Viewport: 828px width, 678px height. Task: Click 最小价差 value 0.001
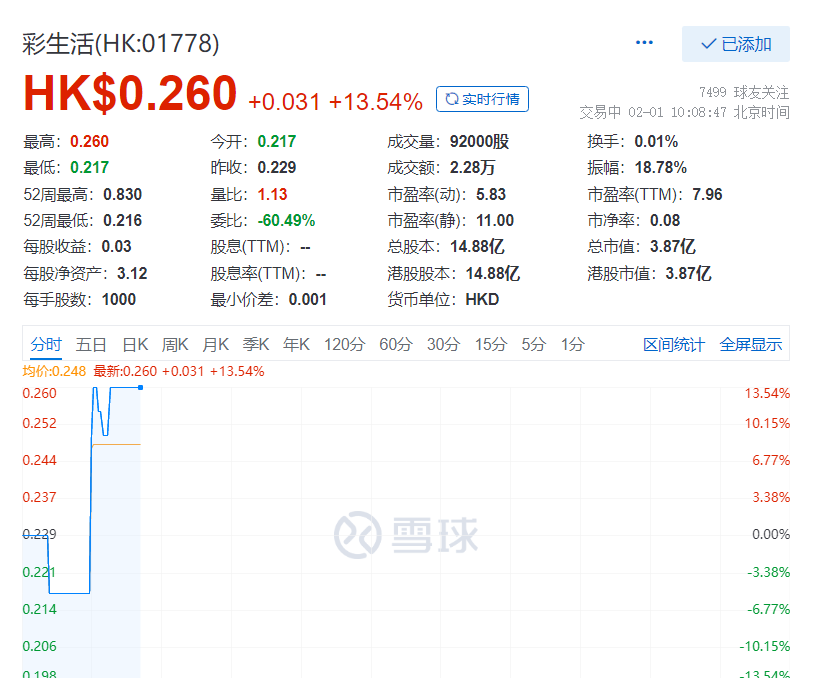307,299
